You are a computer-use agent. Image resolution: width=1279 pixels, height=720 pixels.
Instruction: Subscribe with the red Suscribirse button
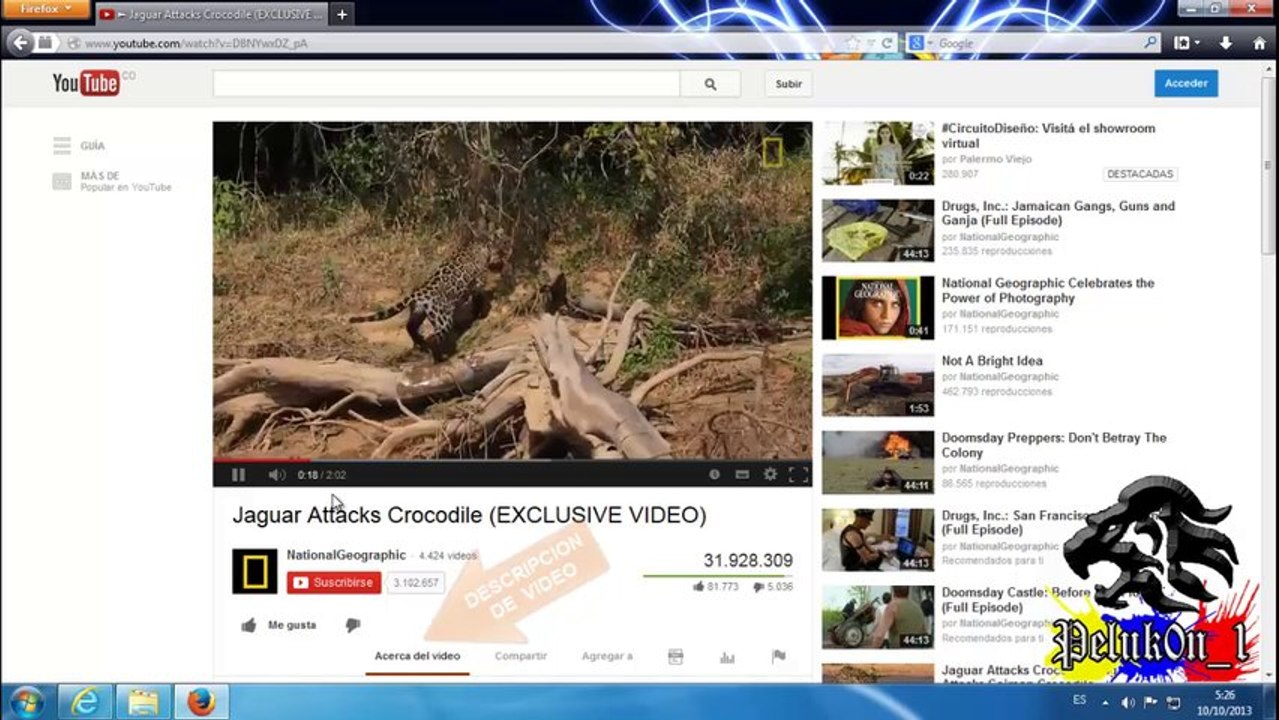tap(334, 583)
